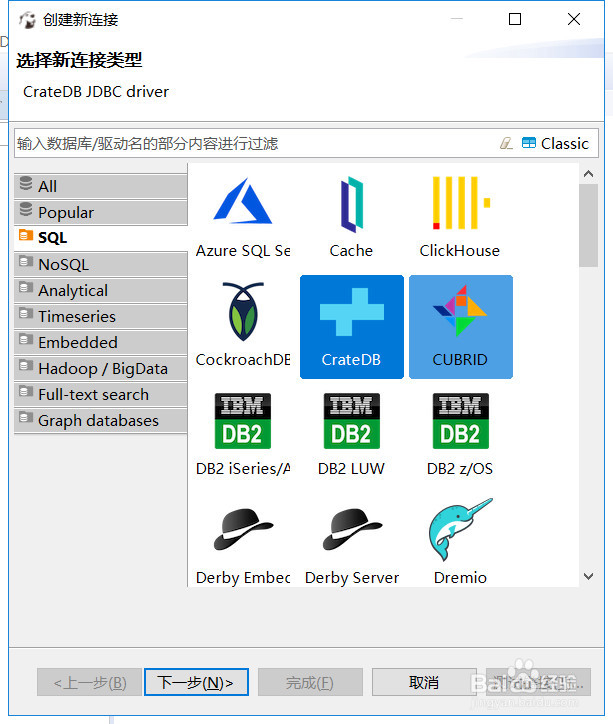Maximize the 创建新连接 dialog
The width and height of the screenshot is (613, 724).
pyautogui.click(x=515, y=19)
